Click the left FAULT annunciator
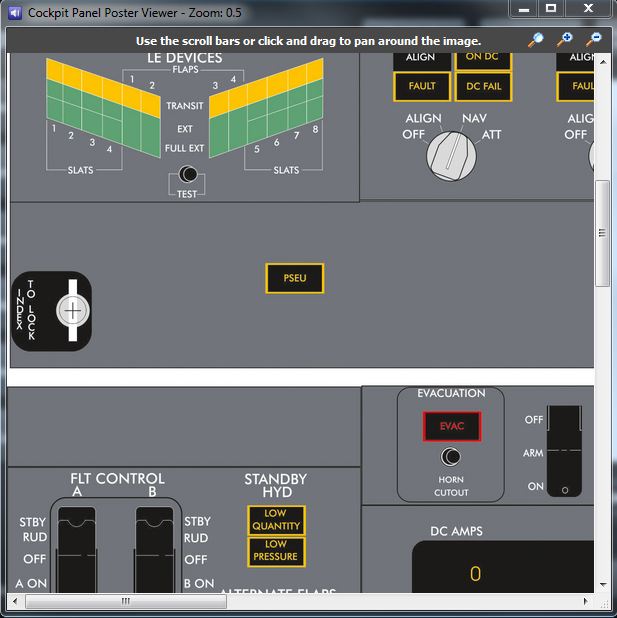The width and height of the screenshot is (617, 618). 422,86
